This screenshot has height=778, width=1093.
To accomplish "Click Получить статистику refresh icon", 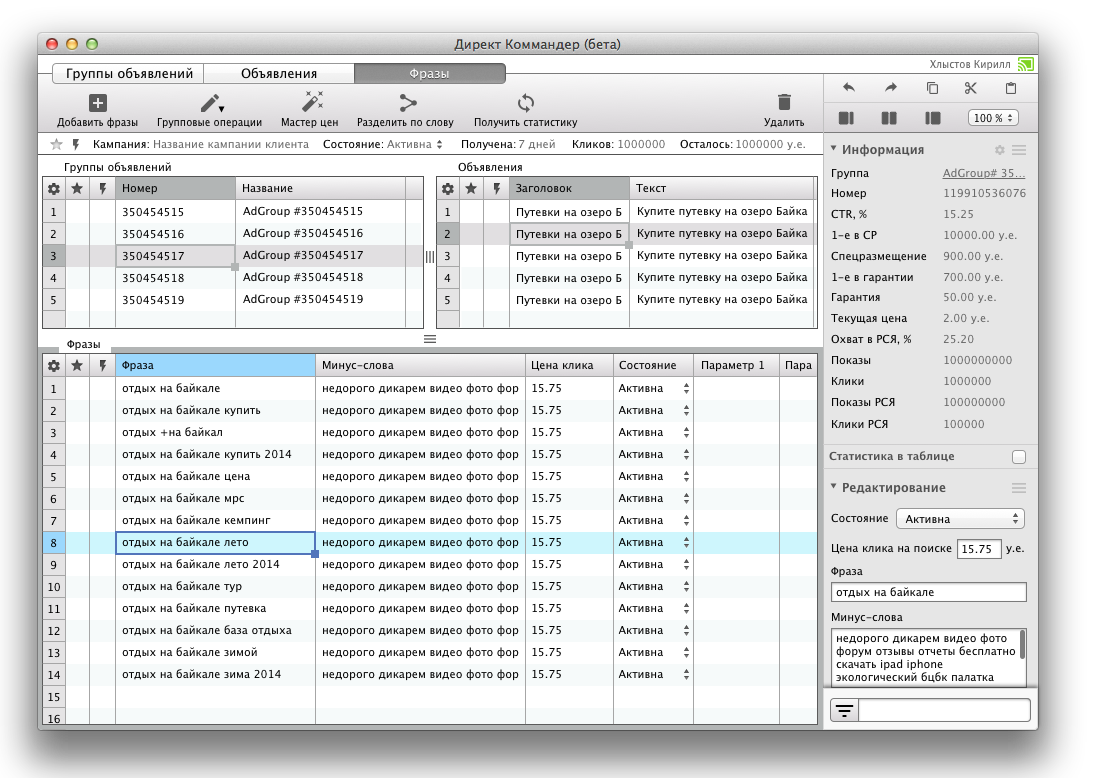I will [525, 103].
